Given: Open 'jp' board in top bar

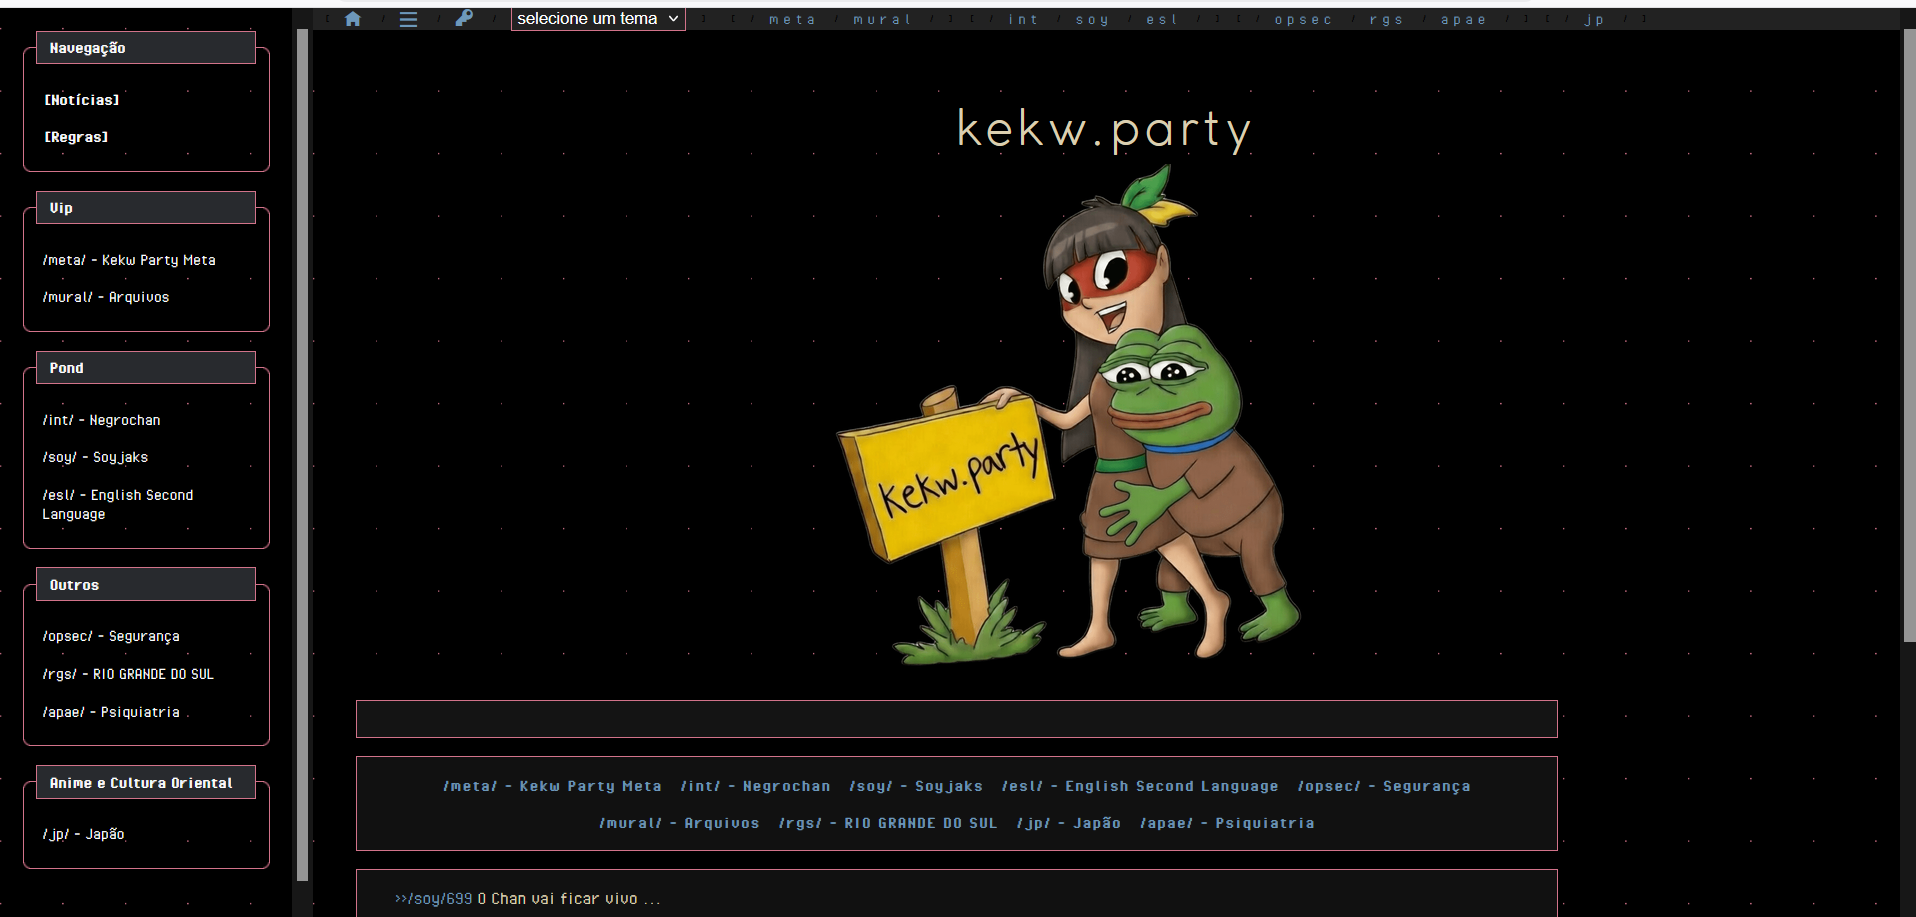Looking at the screenshot, I should tap(1594, 20).
